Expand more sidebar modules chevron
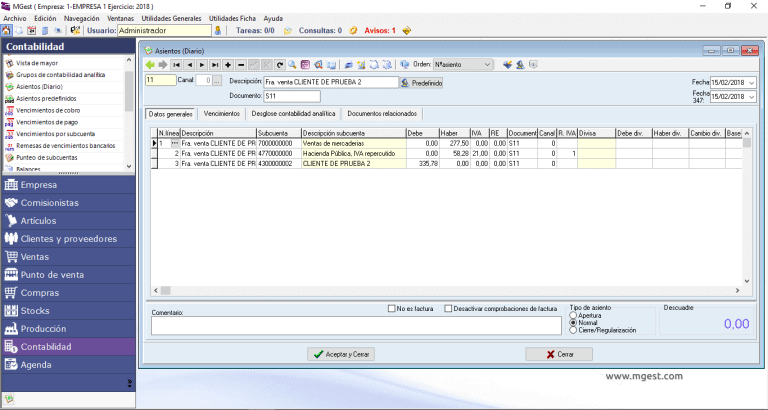 pyautogui.click(x=129, y=384)
